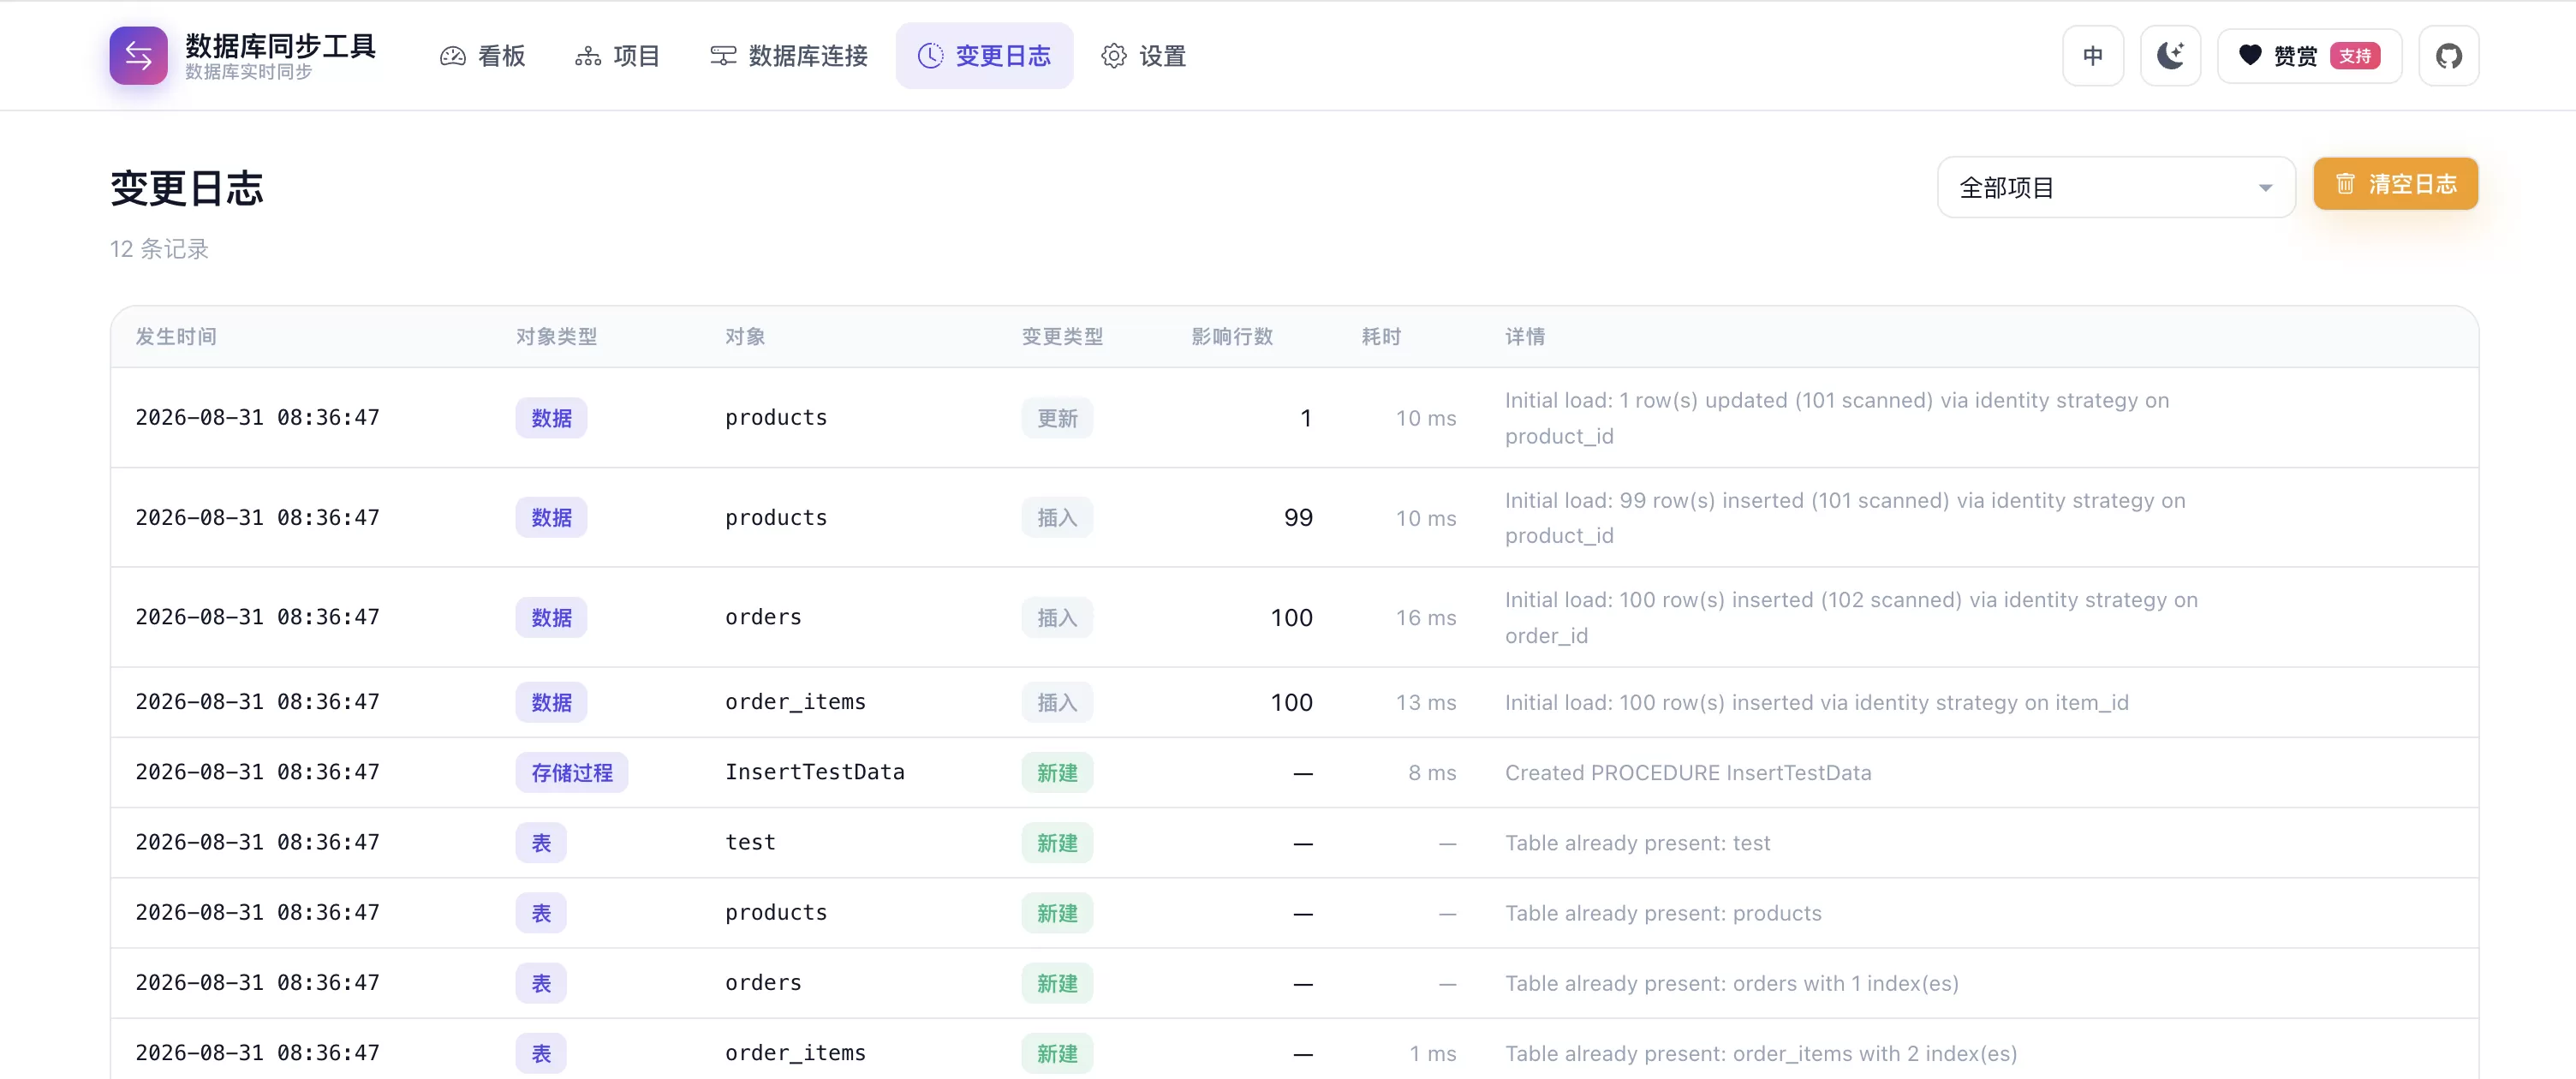The height and width of the screenshot is (1079, 2576).
Task: Select the 变更日志 tab
Action: pos(984,56)
